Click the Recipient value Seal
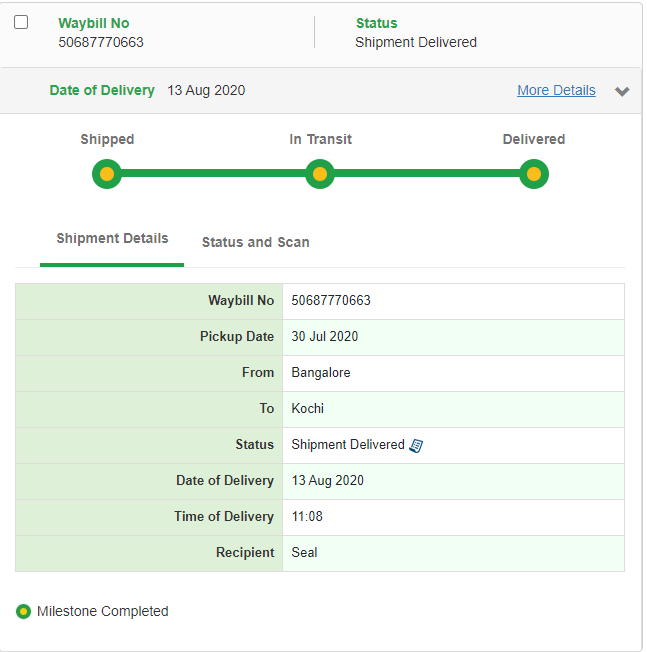 tap(304, 552)
